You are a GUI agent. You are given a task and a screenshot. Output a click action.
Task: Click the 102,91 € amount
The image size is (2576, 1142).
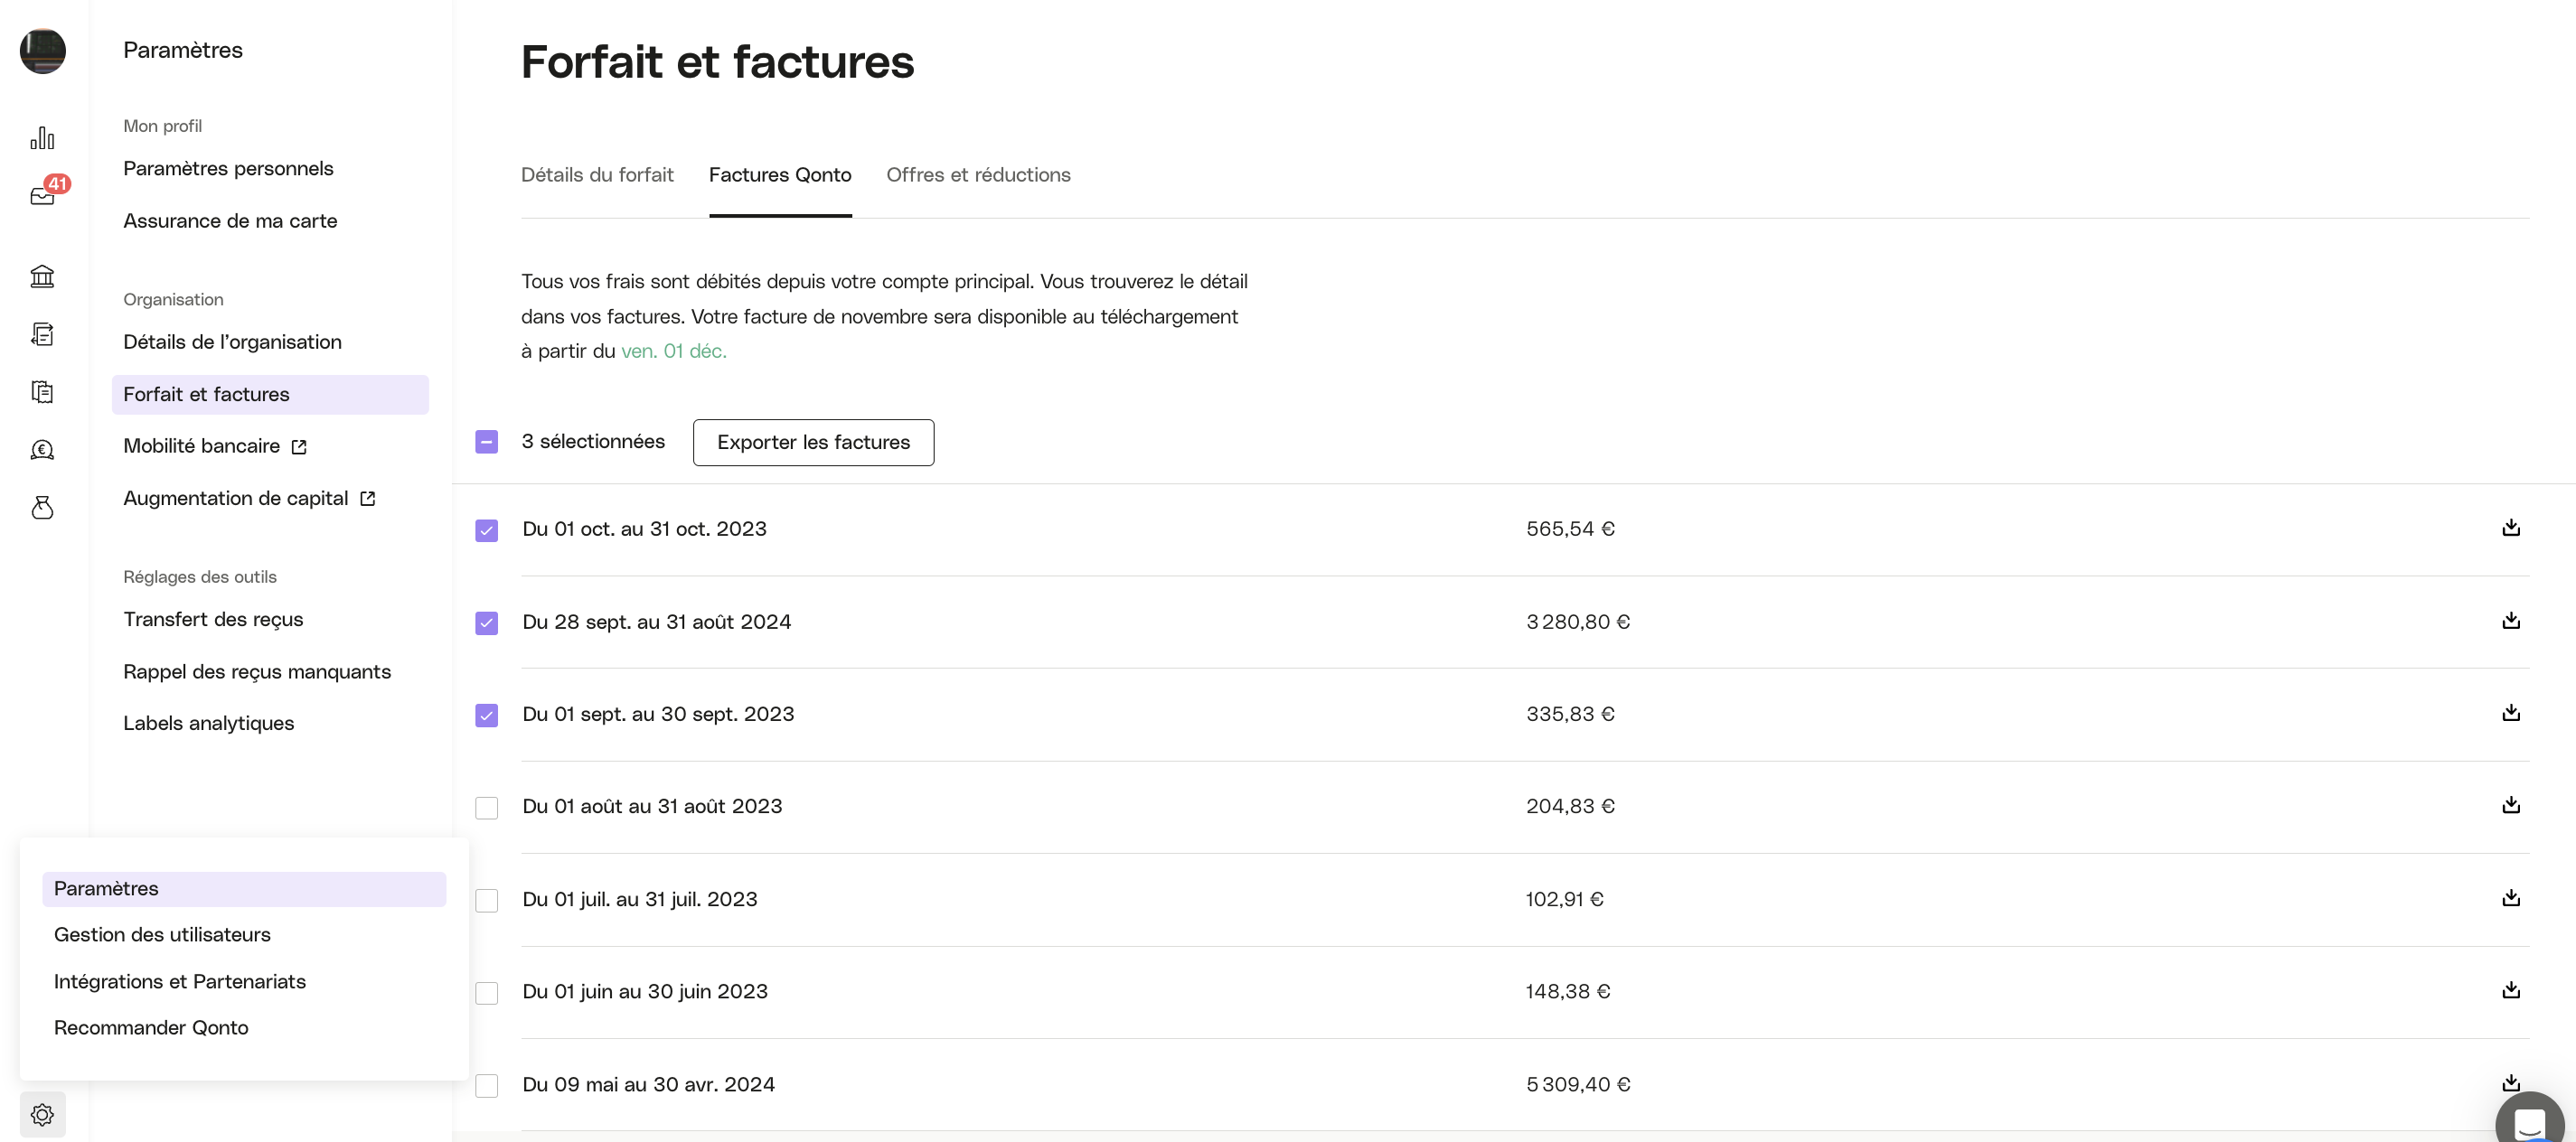pos(1564,899)
